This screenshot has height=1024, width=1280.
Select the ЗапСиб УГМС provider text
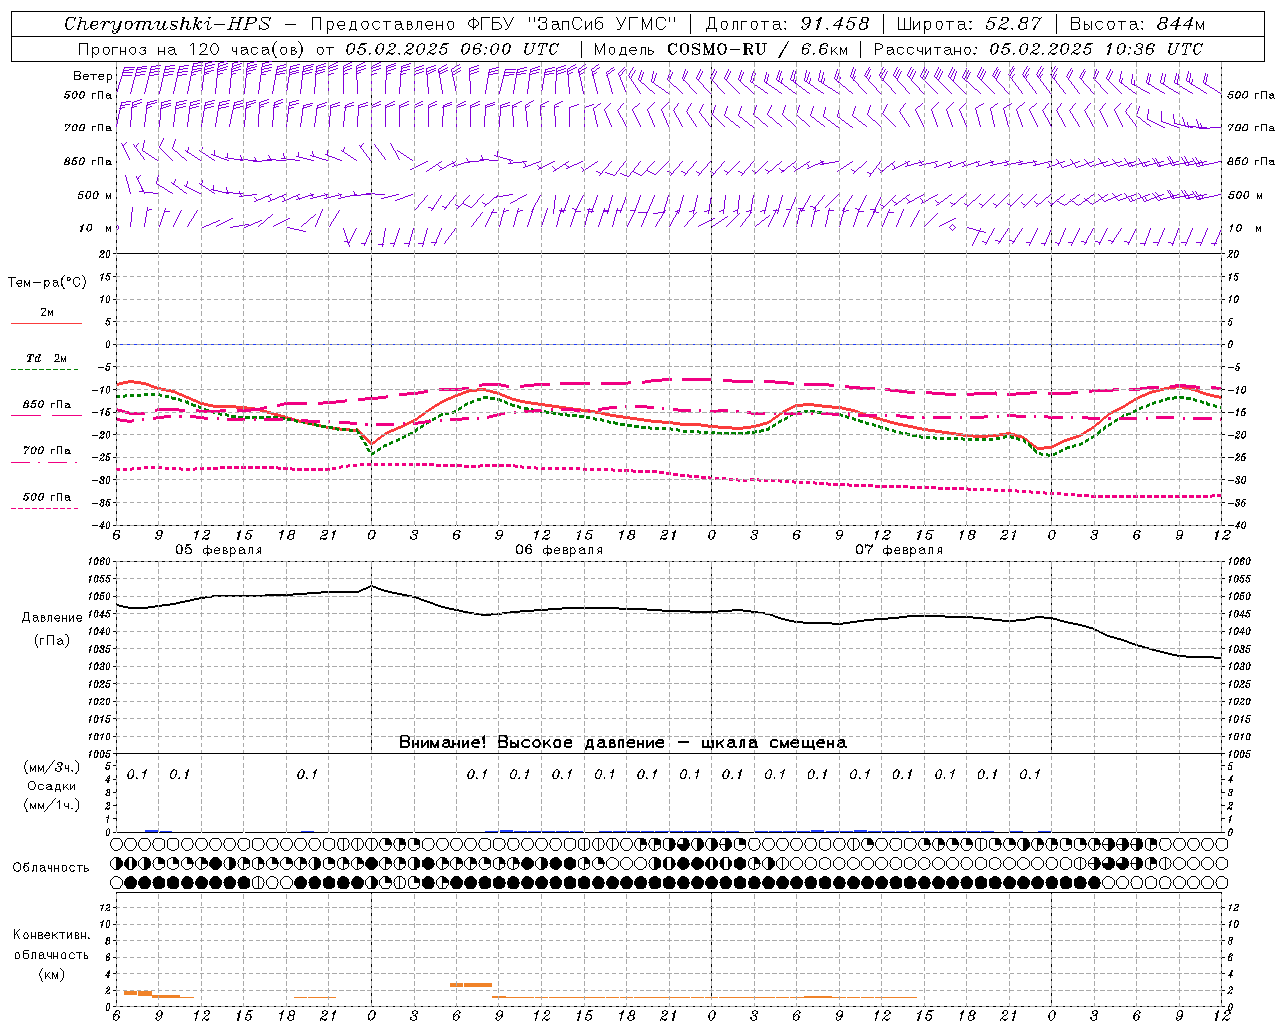coord(601,24)
